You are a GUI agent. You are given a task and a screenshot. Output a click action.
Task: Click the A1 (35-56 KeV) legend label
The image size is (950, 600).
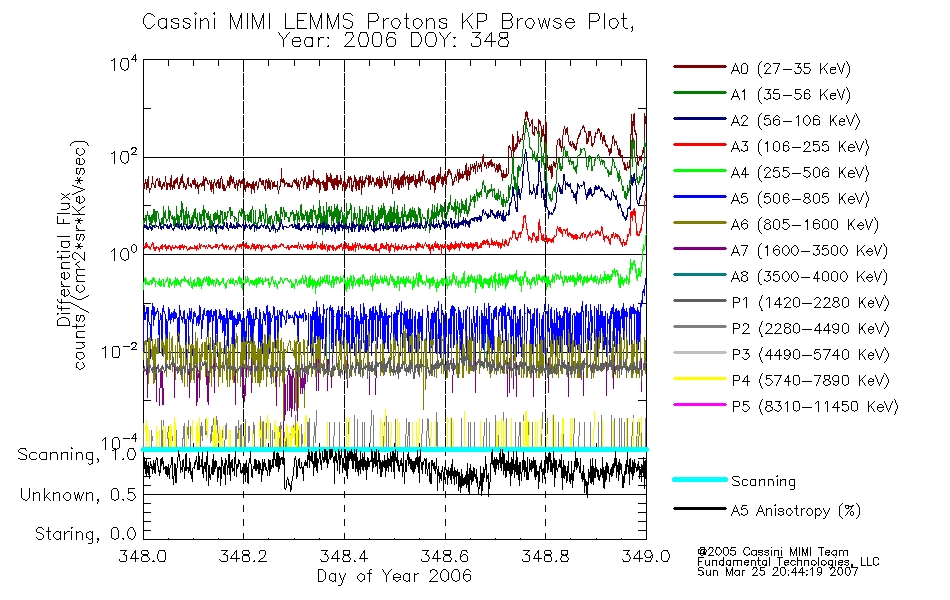791,95
